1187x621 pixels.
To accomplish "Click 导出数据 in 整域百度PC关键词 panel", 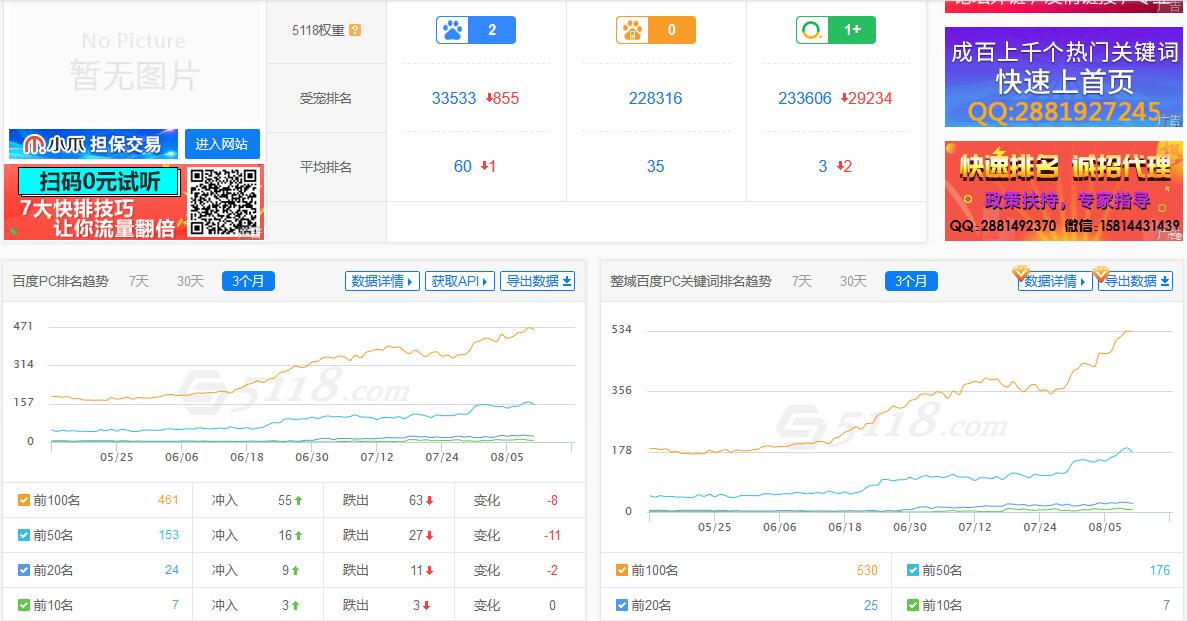I will coord(1136,281).
